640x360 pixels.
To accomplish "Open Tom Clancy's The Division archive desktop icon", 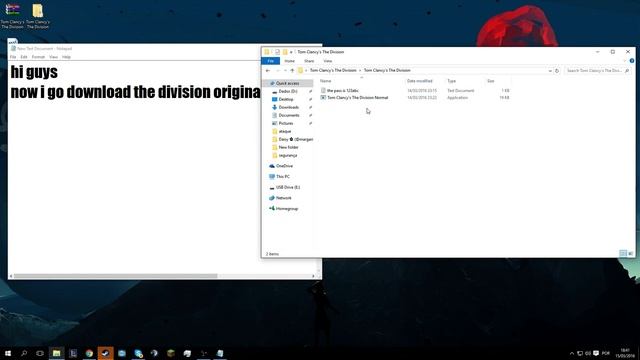I will 12,16.
